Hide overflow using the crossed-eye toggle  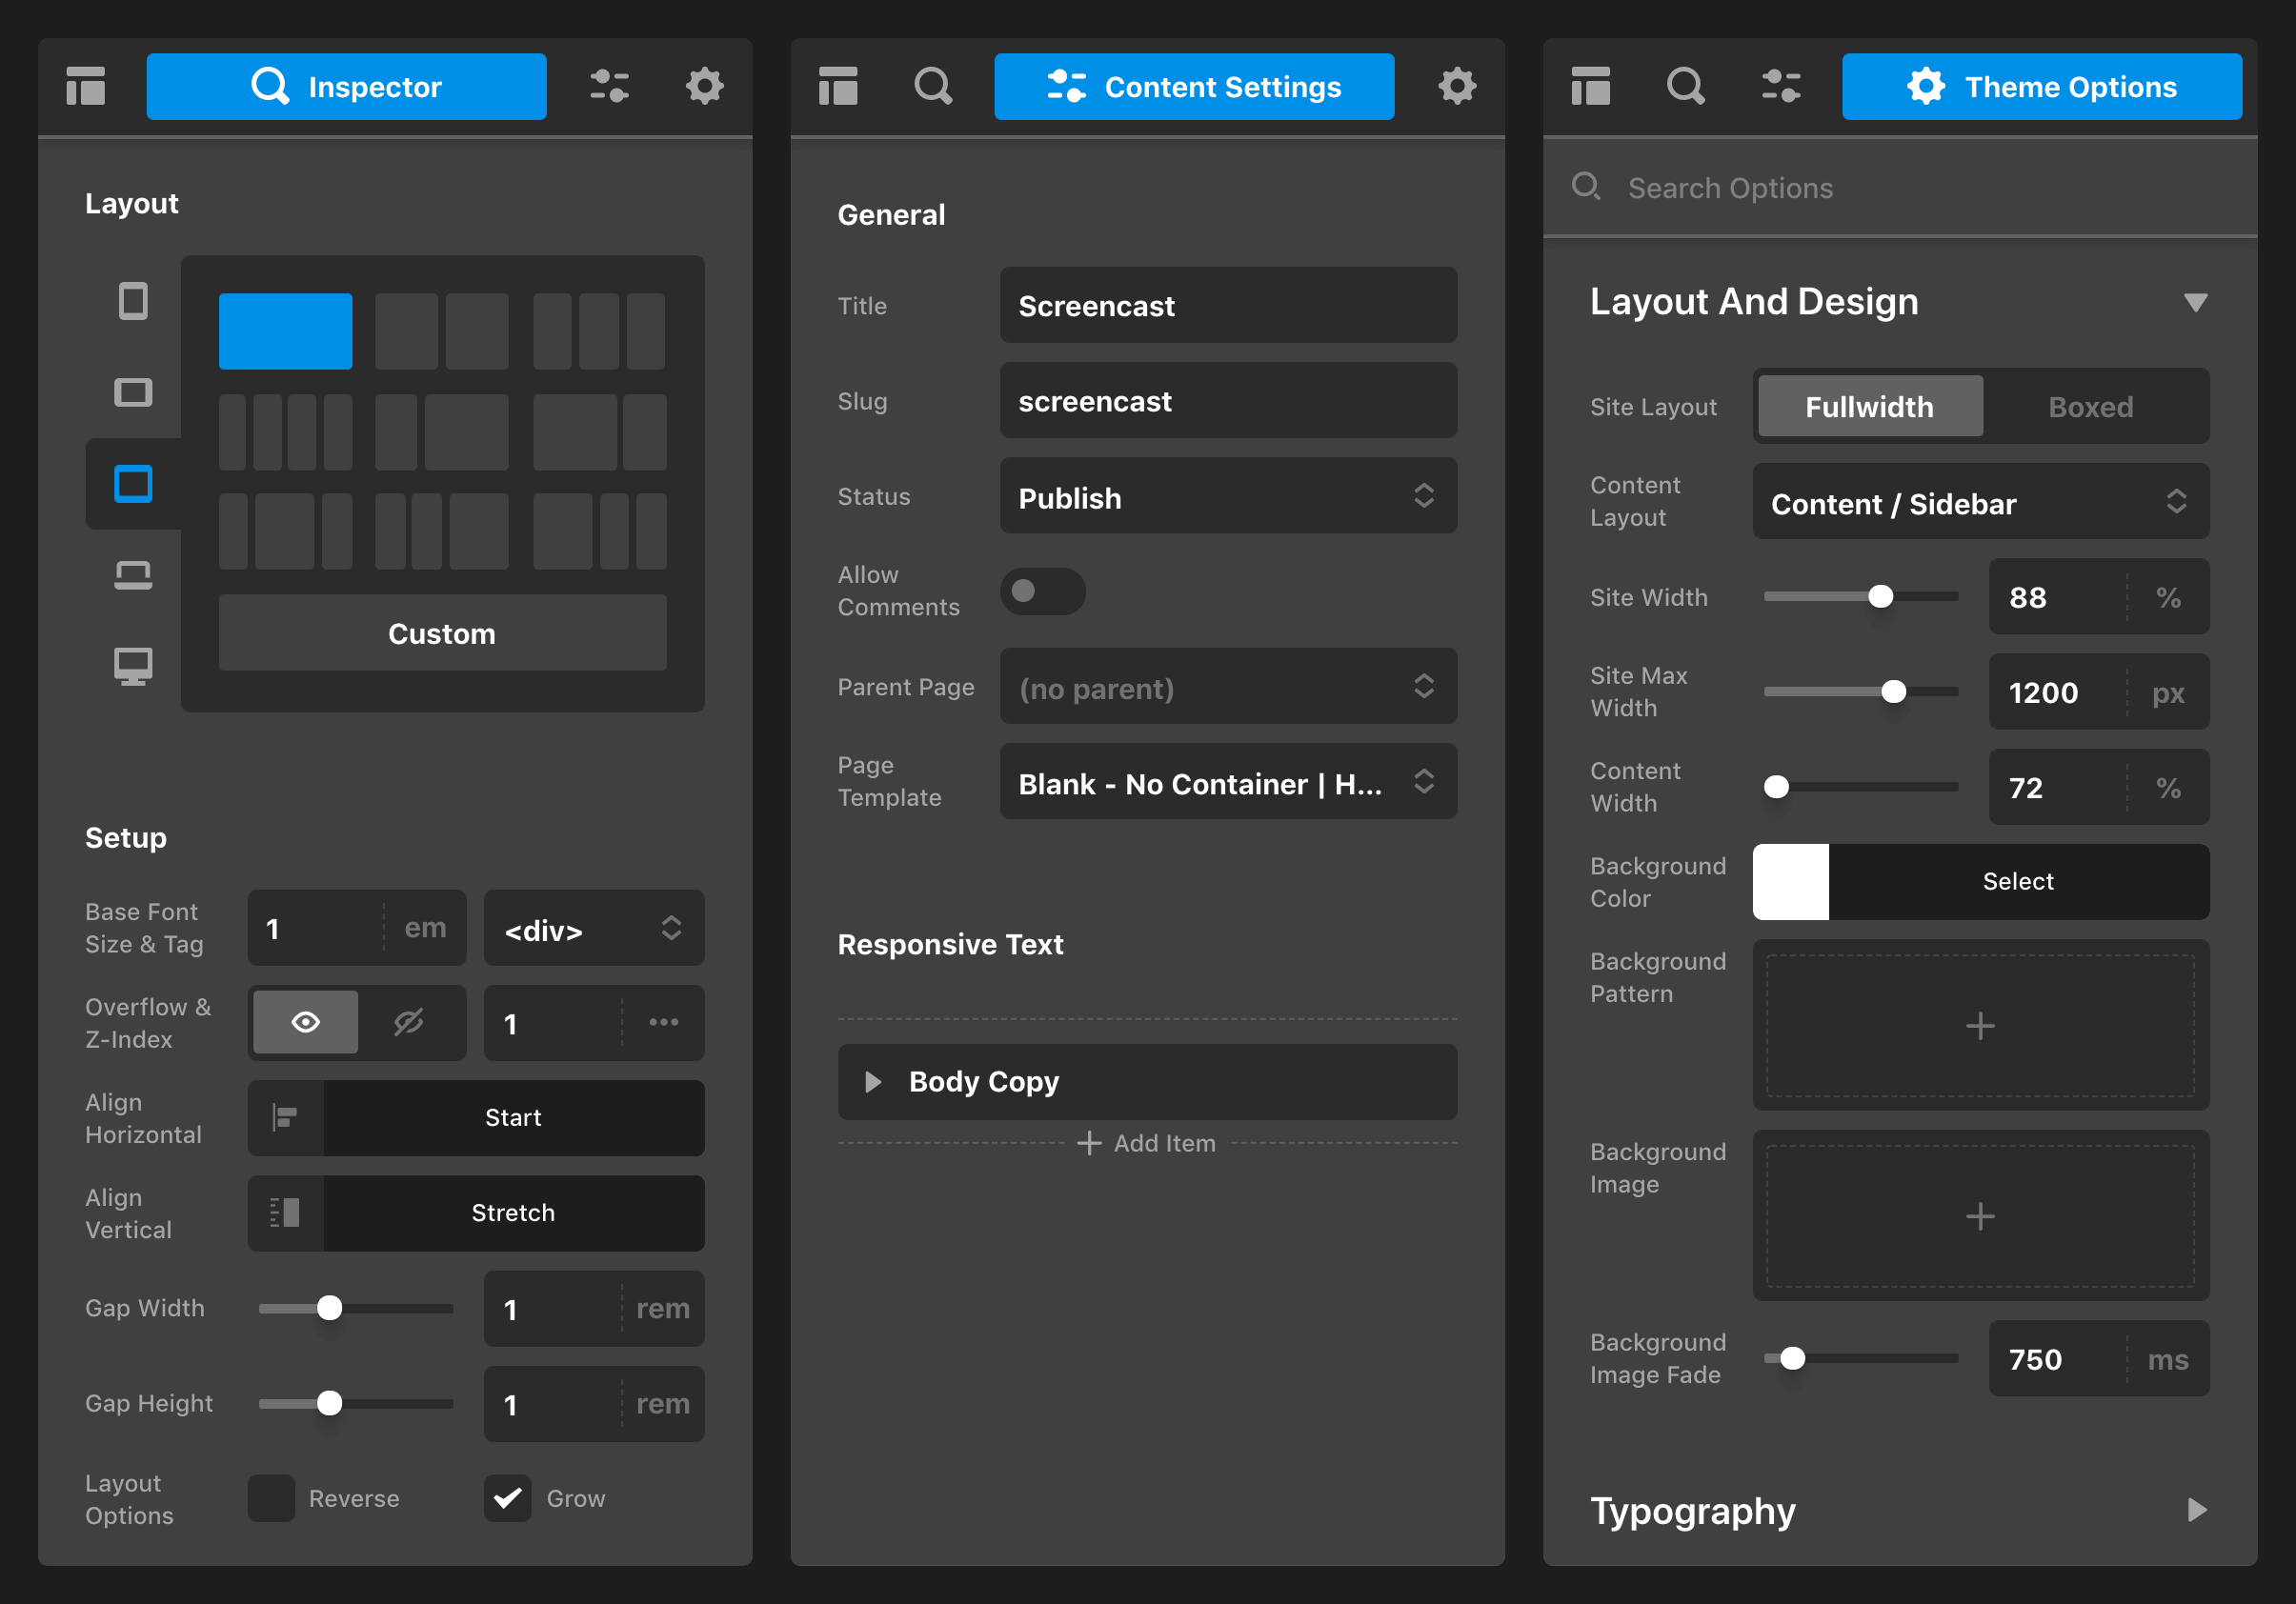click(x=409, y=1022)
